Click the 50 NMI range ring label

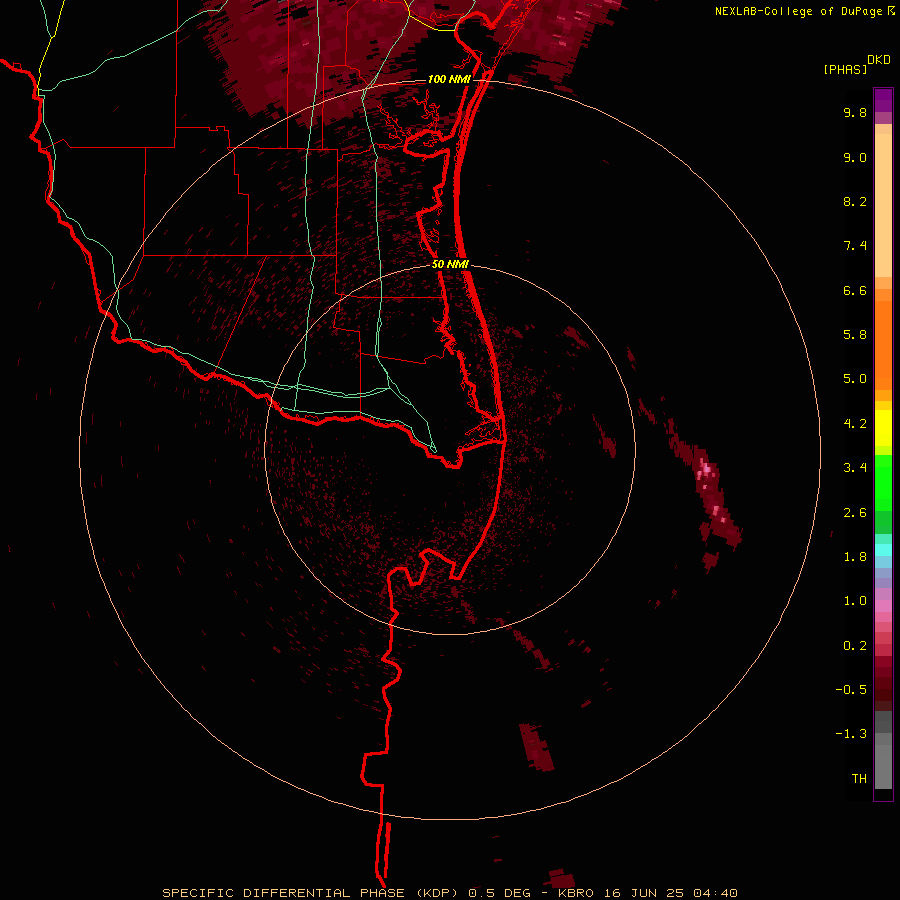pos(450,264)
